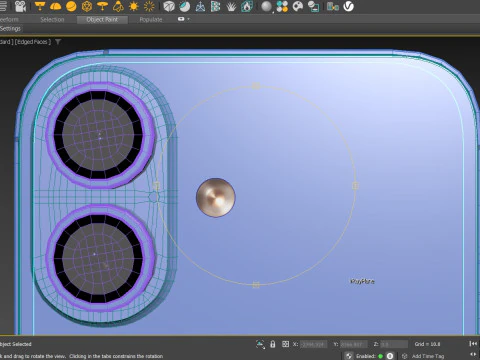The height and width of the screenshot is (360, 480).
Task: Click the Grid = 10.0 readout
Action: [427, 344]
